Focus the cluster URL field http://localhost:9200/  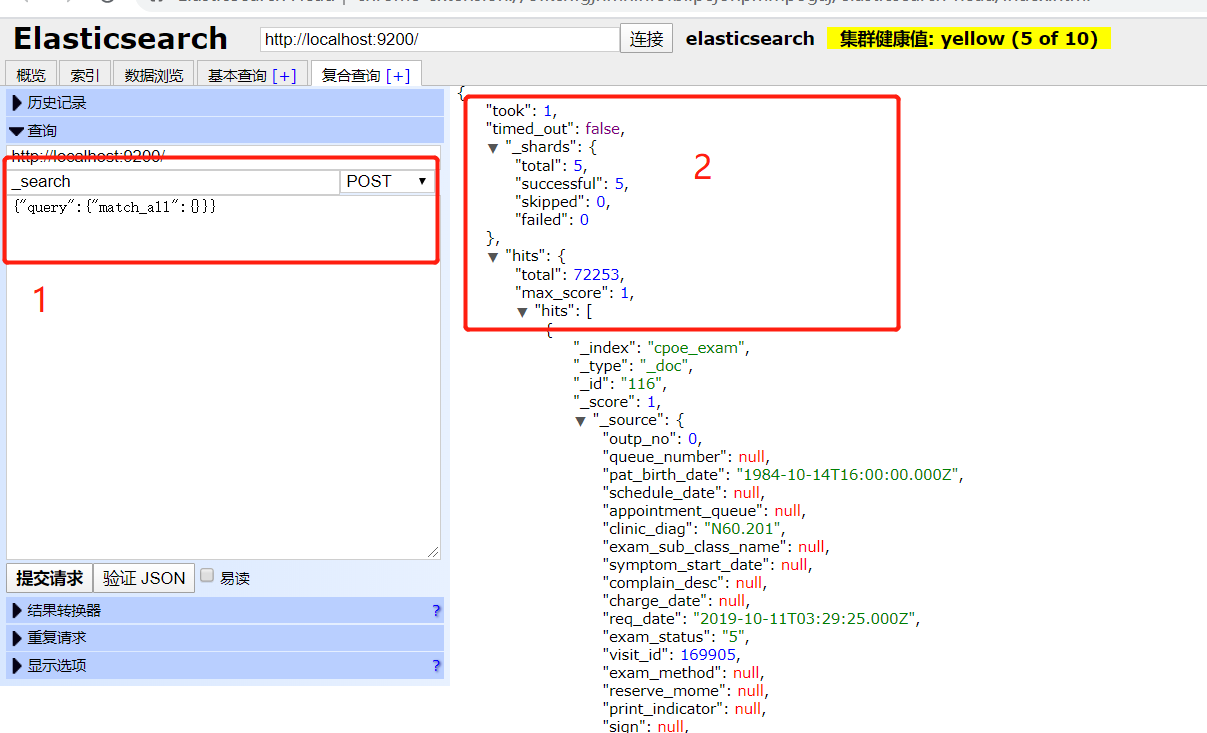440,39
